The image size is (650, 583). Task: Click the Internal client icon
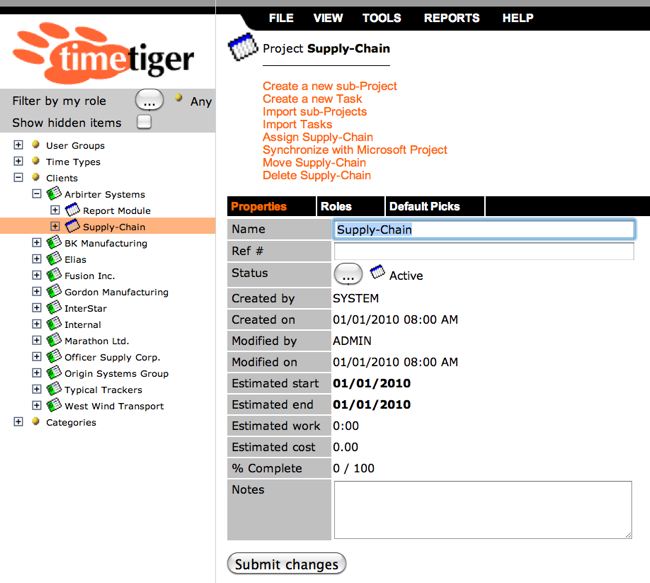[x=54, y=323]
